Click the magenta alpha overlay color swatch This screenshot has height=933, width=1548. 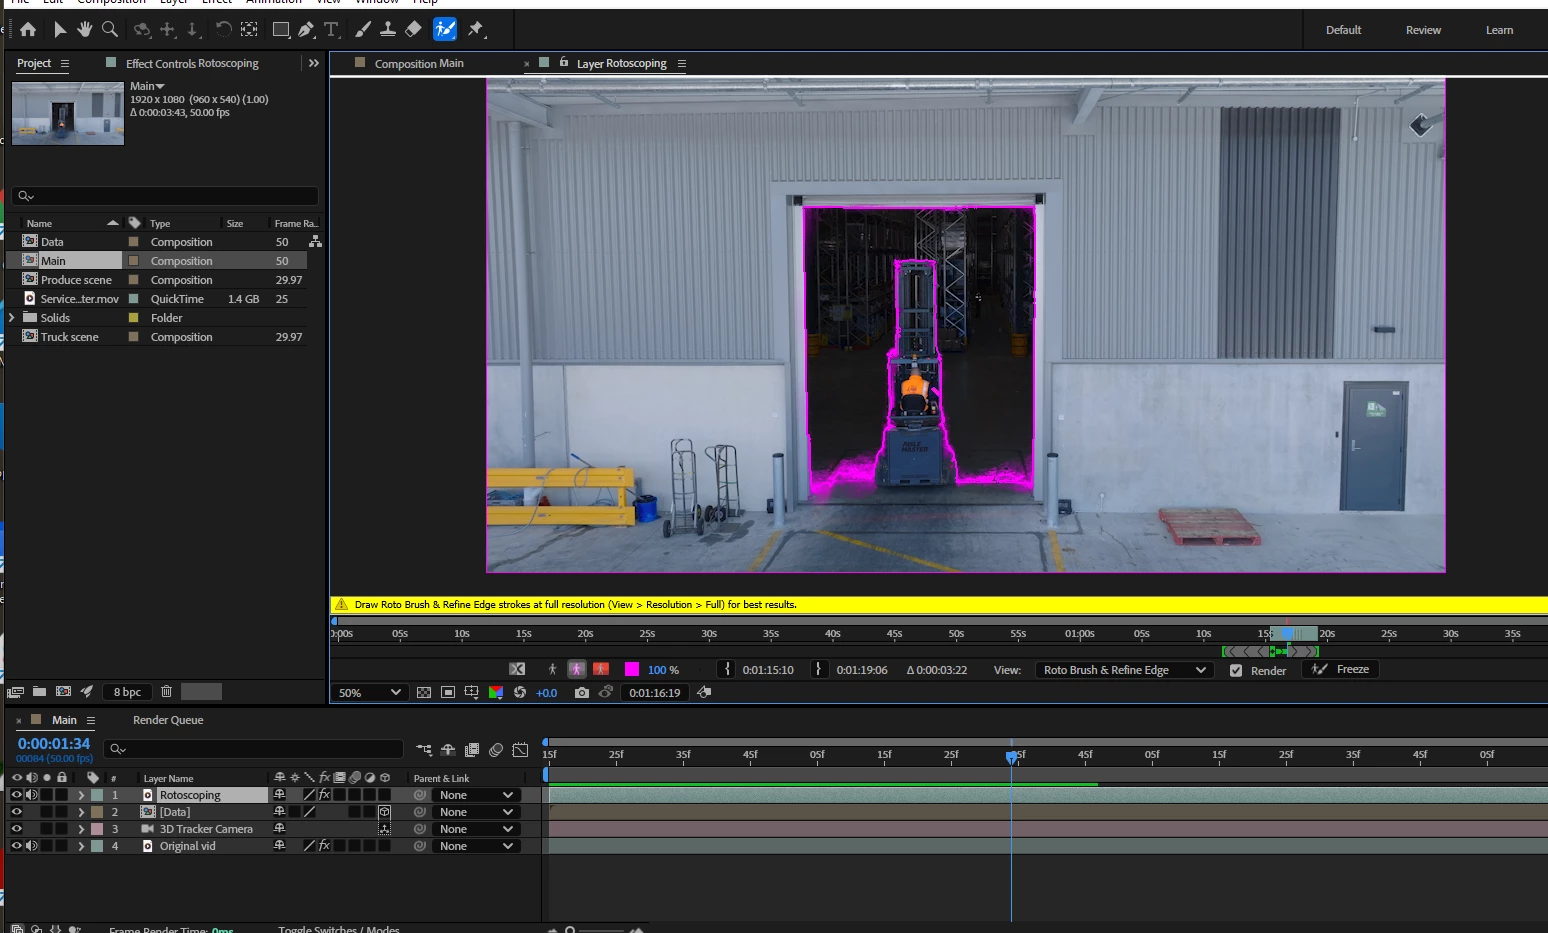(x=632, y=669)
